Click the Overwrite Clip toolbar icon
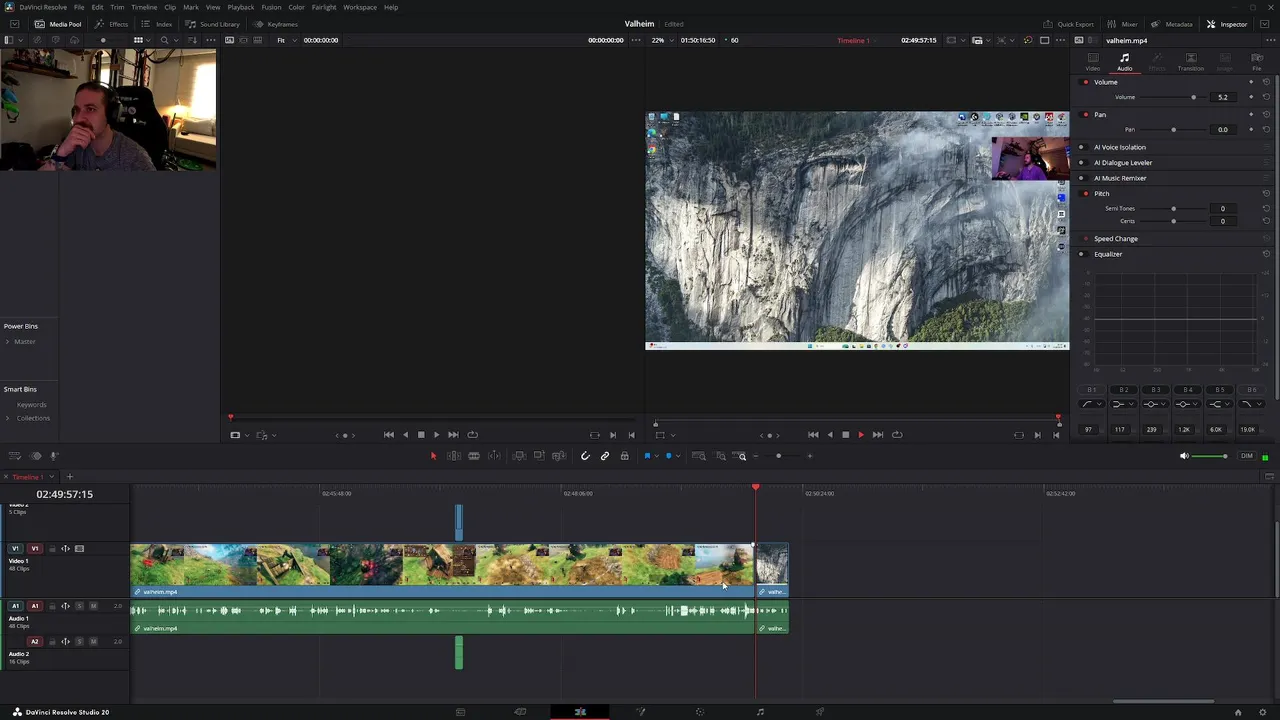 pos(539,456)
